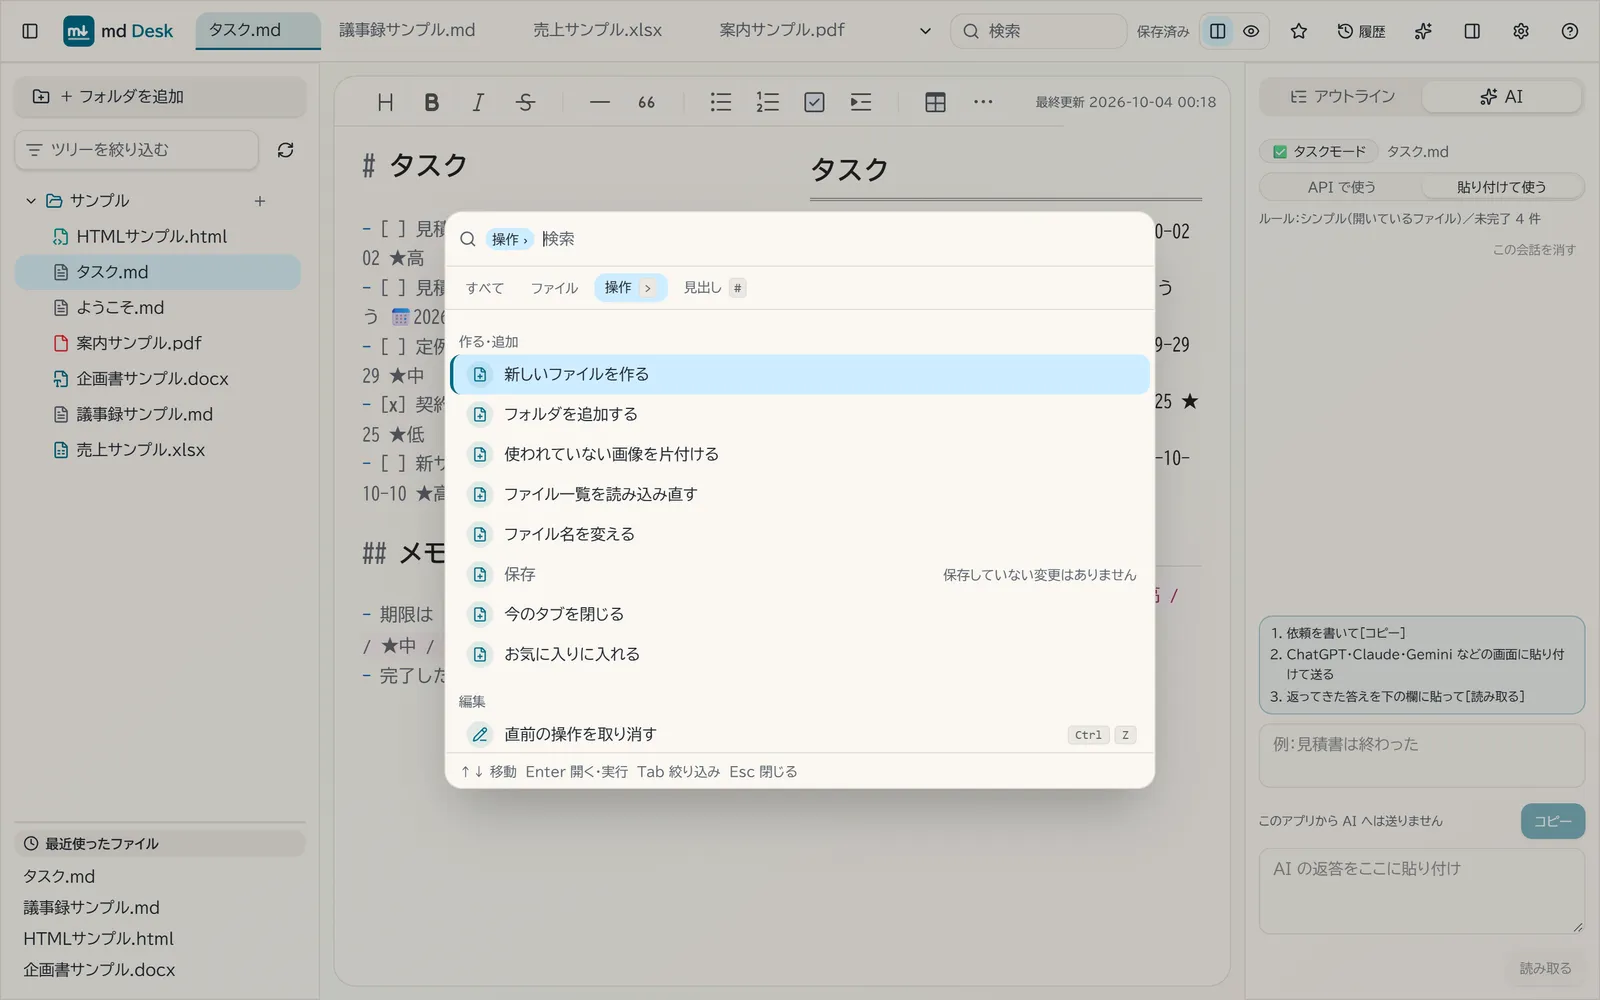Insert a table
1600x1000 pixels.
pos(936,102)
